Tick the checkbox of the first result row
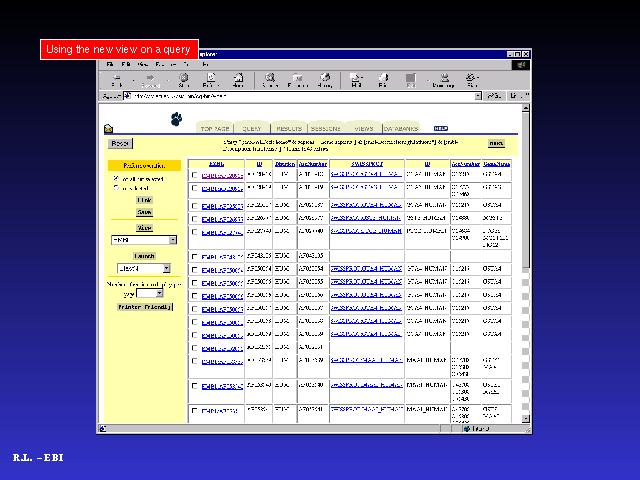Image resolution: width=640 pixels, height=480 pixels. (195, 175)
